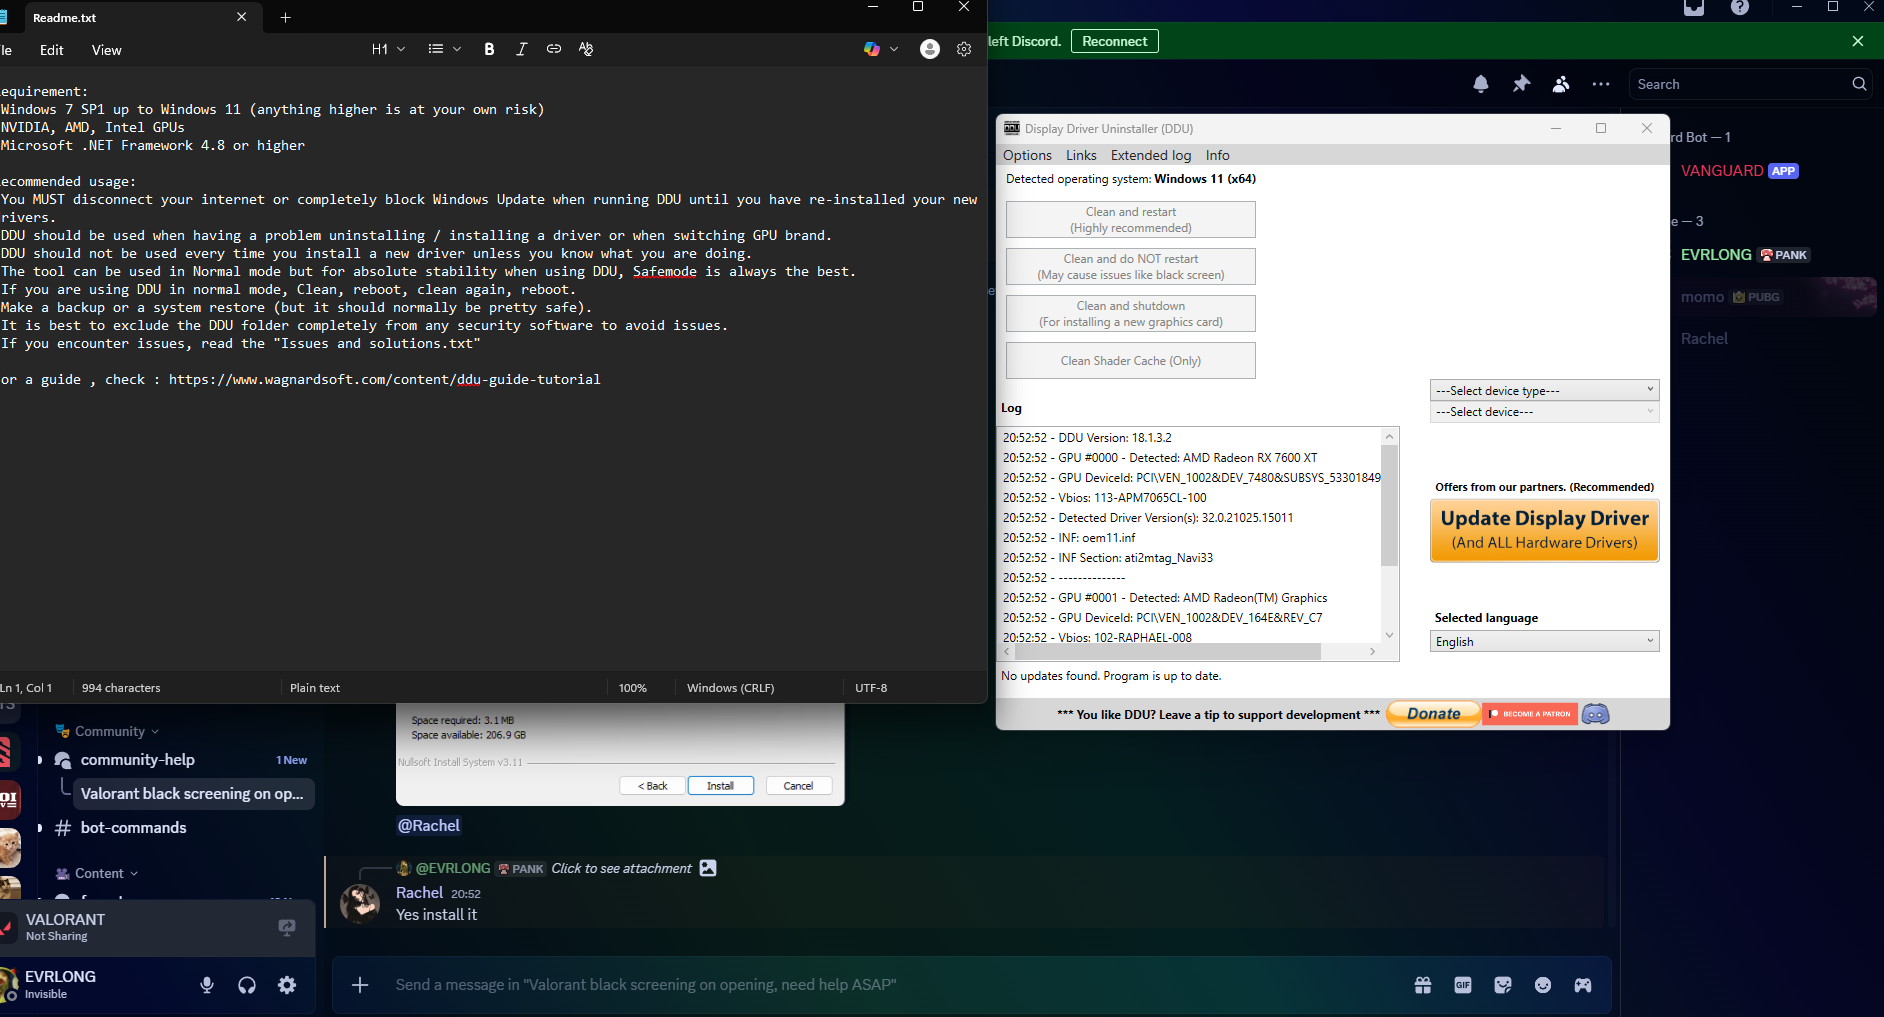Click Clean and restart in DDU
The width and height of the screenshot is (1884, 1017).
point(1131,220)
